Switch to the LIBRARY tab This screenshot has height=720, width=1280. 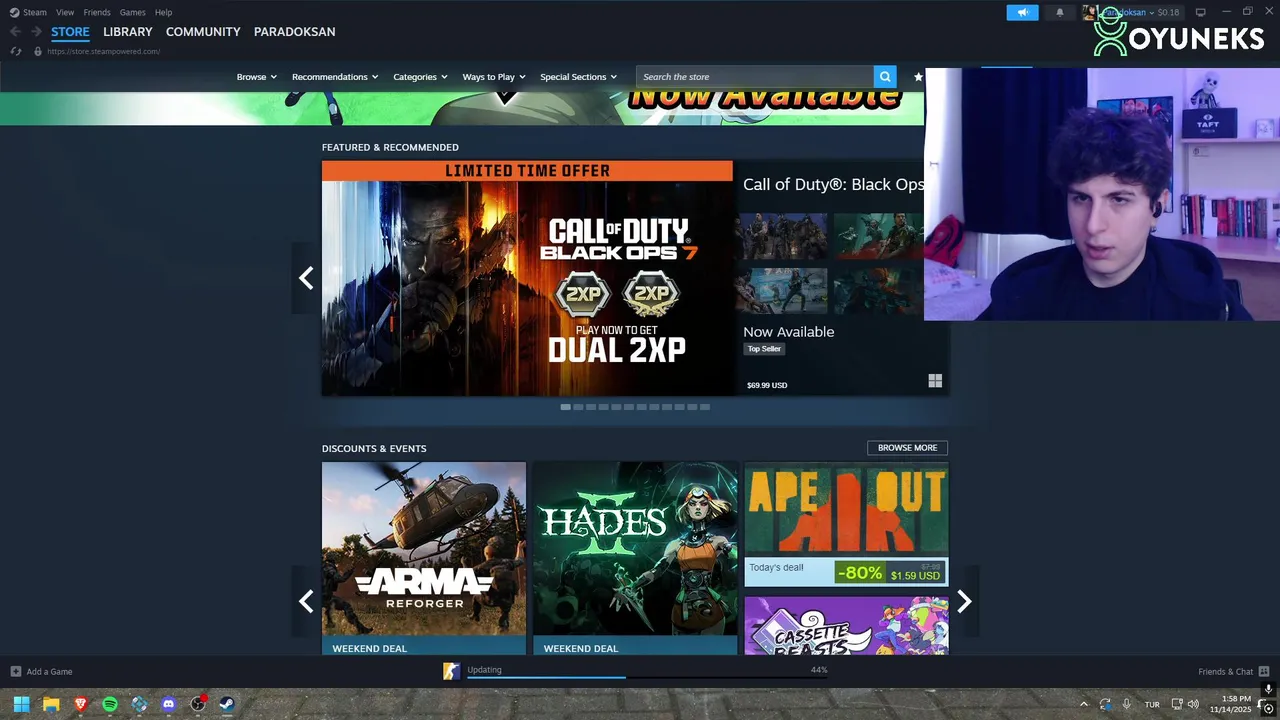click(128, 32)
